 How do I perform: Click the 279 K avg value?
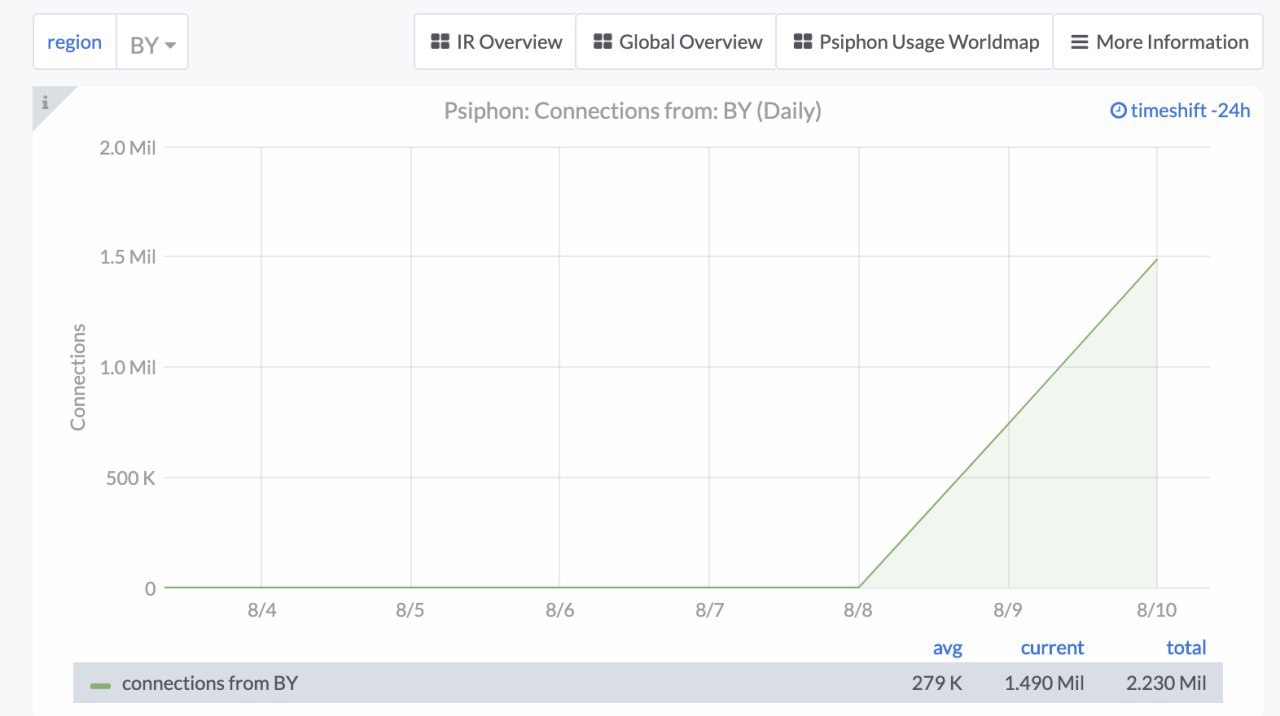click(937, 684)
